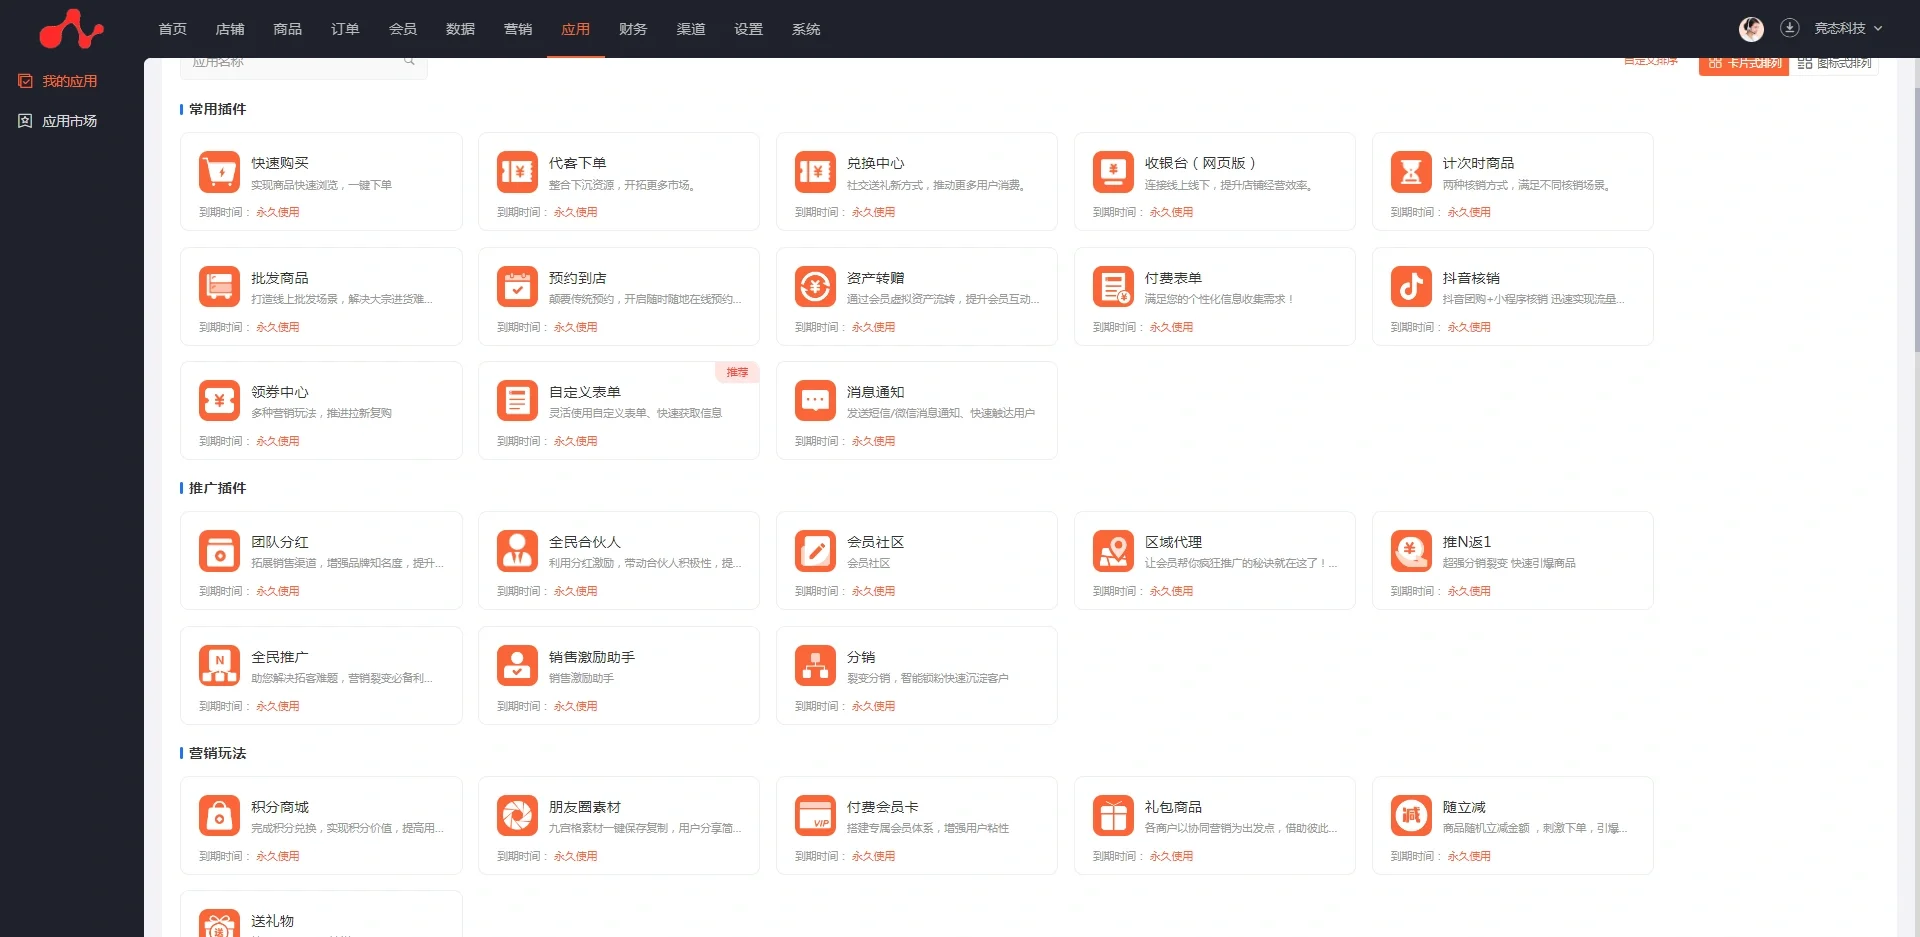This screenshot has height=937, width=1920.
Task: Open the 积分商城 bag icon
Action: (x=219, y=816)
